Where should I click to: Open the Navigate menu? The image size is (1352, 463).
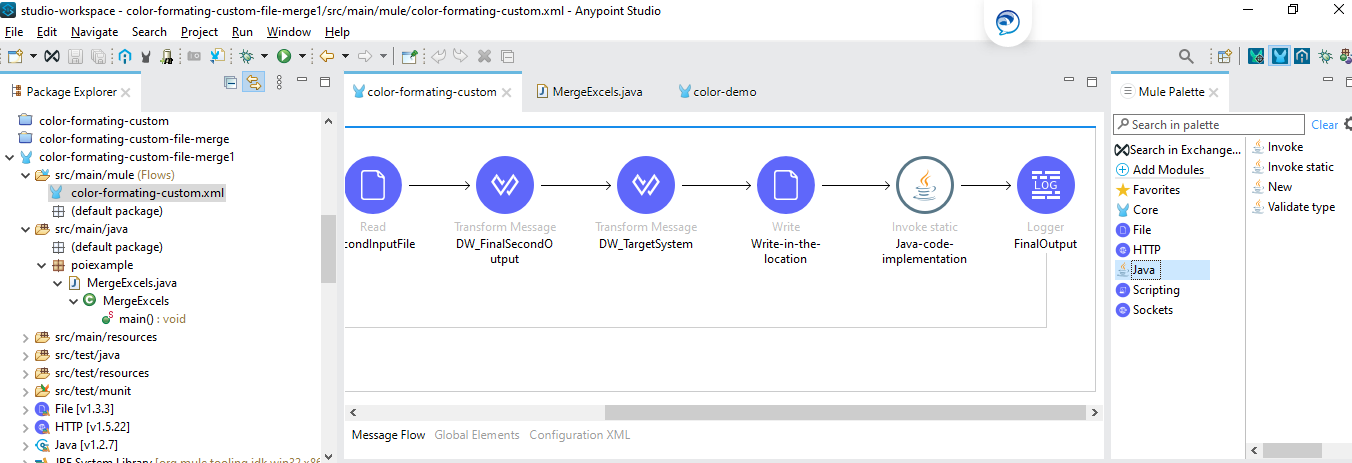(94, 32)
